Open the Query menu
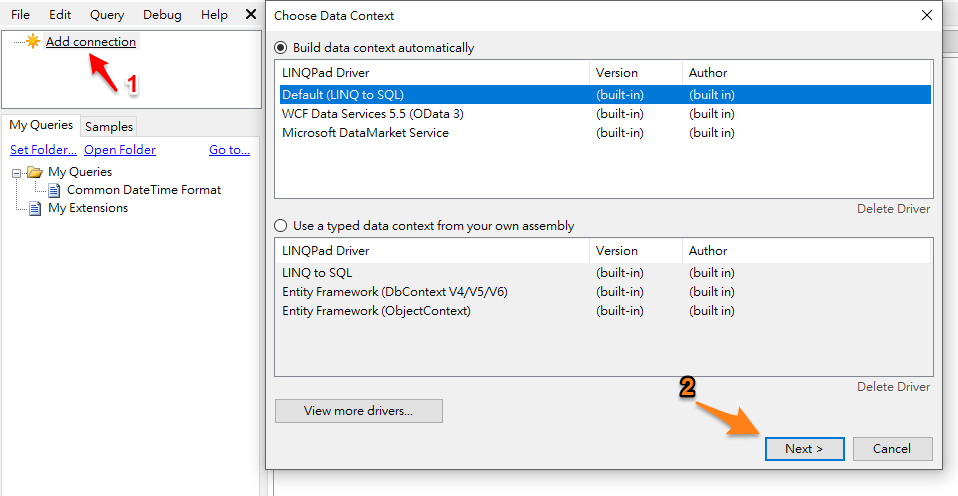 pyautogui.click(x=107, y=15)
